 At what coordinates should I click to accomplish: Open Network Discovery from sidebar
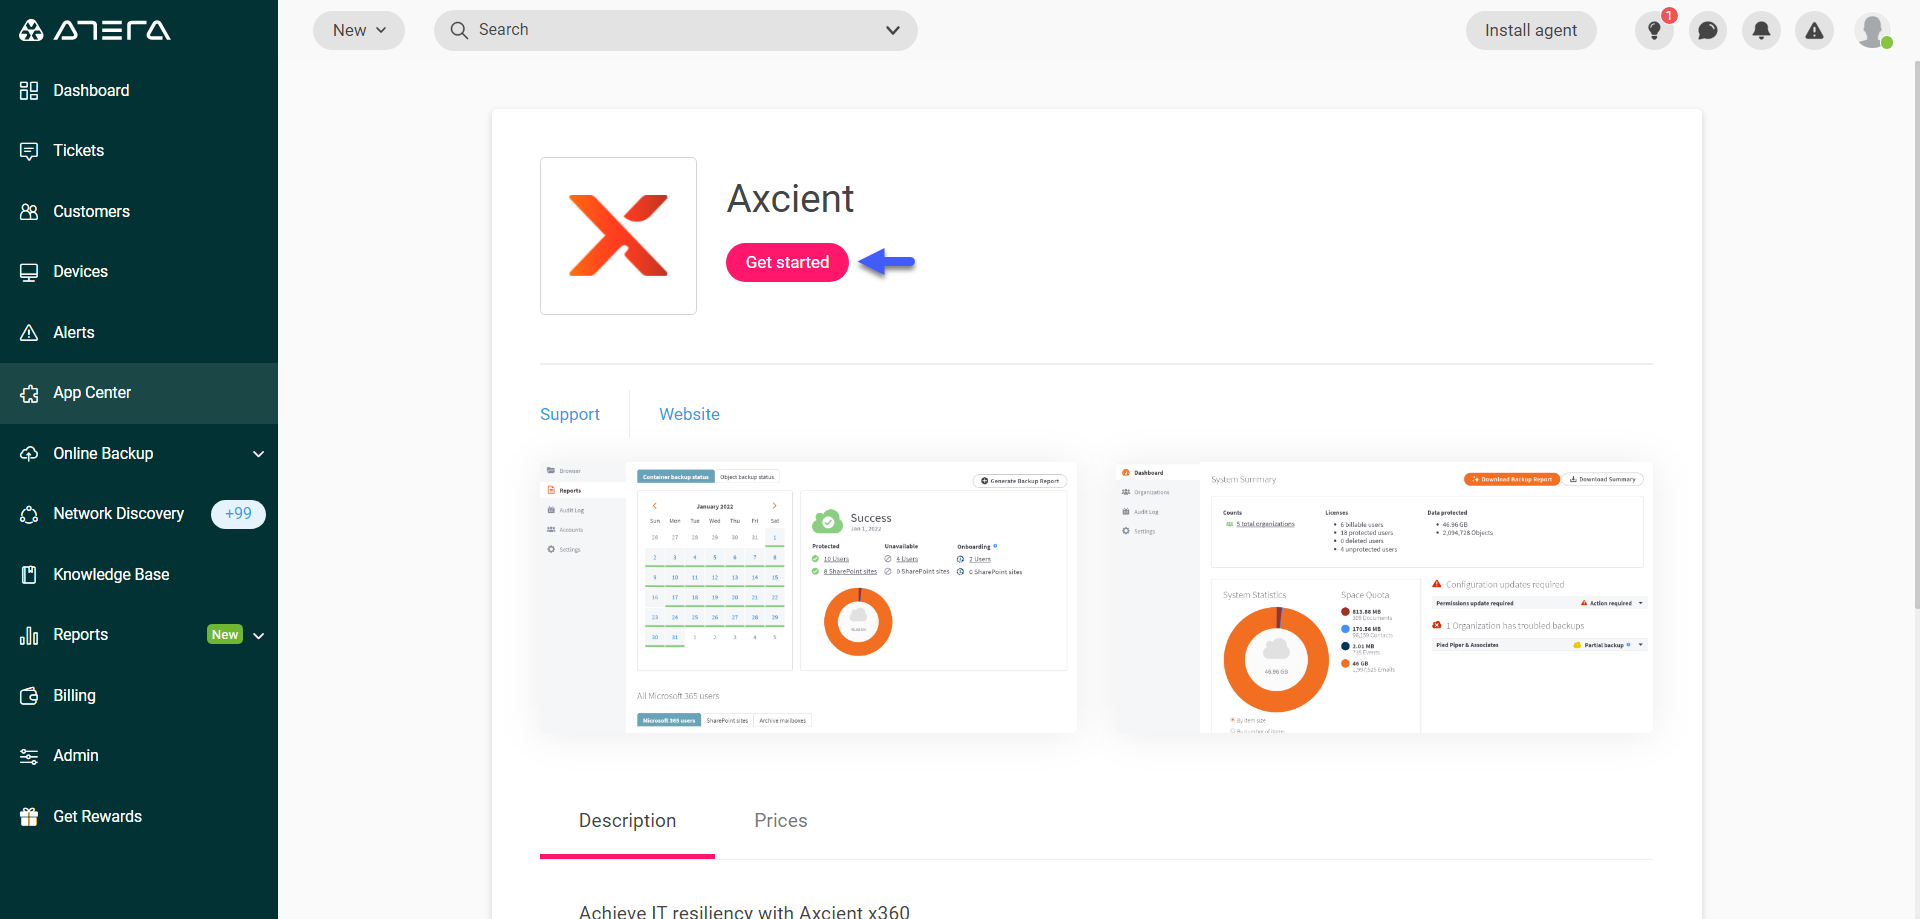point(117,513)
